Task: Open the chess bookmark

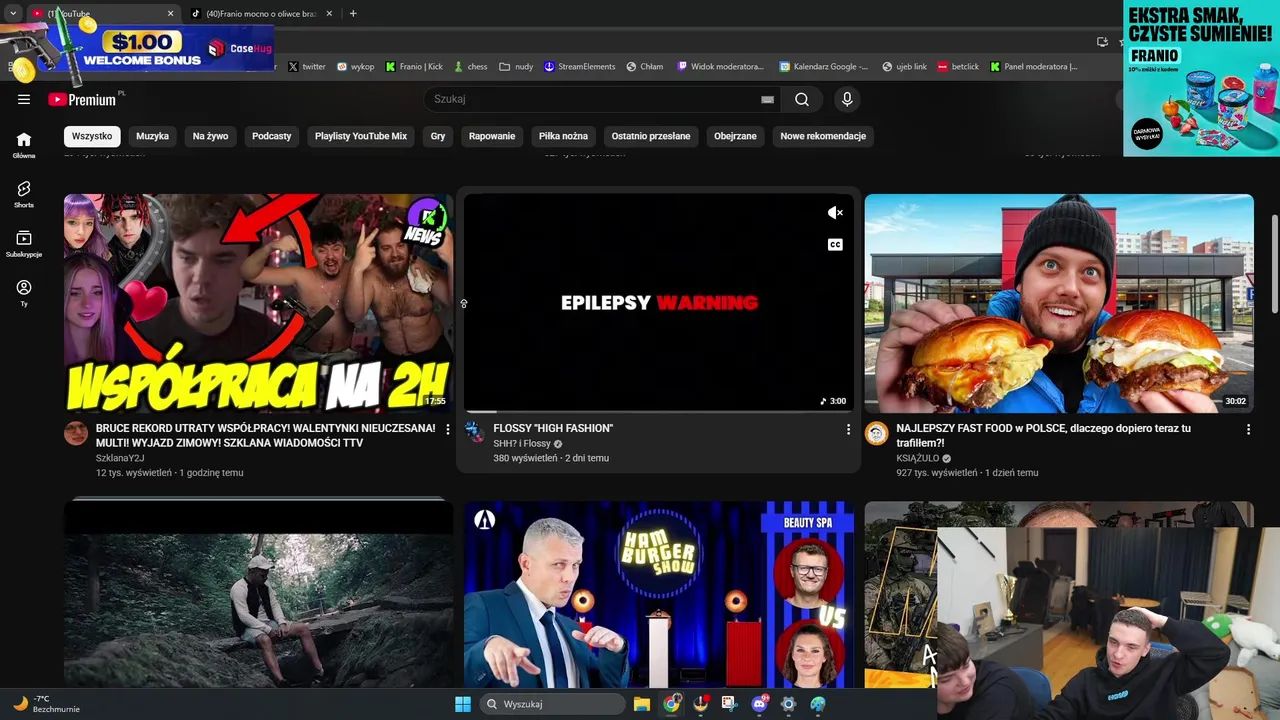Action: 471,67
